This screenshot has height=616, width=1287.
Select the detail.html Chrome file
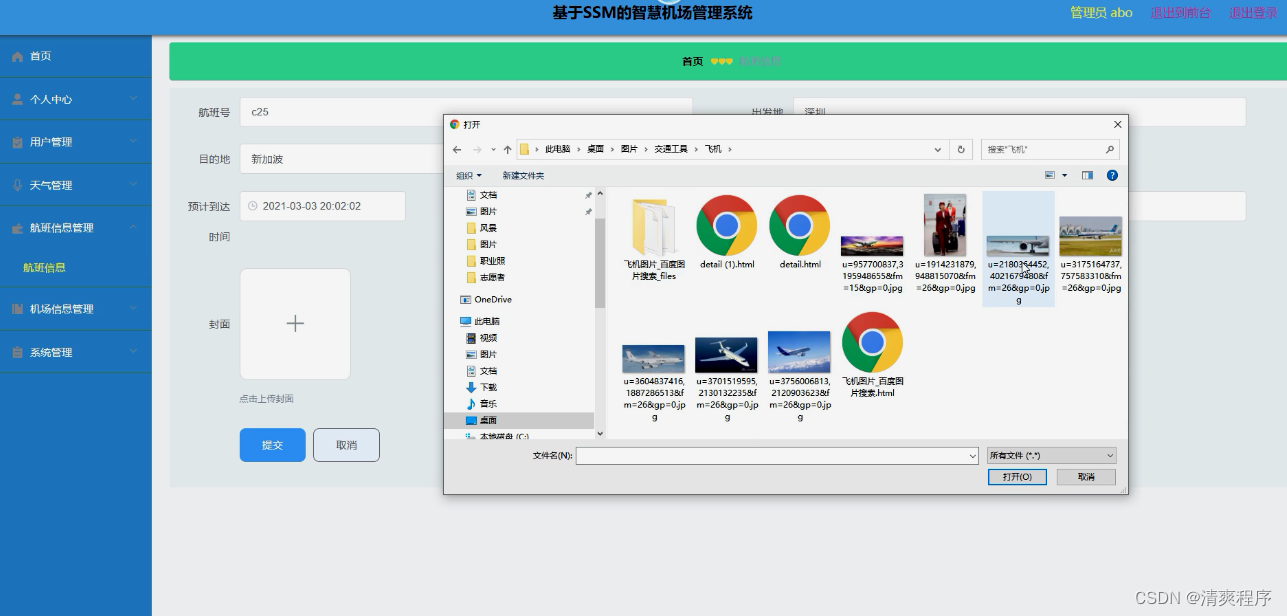point(800,234)
